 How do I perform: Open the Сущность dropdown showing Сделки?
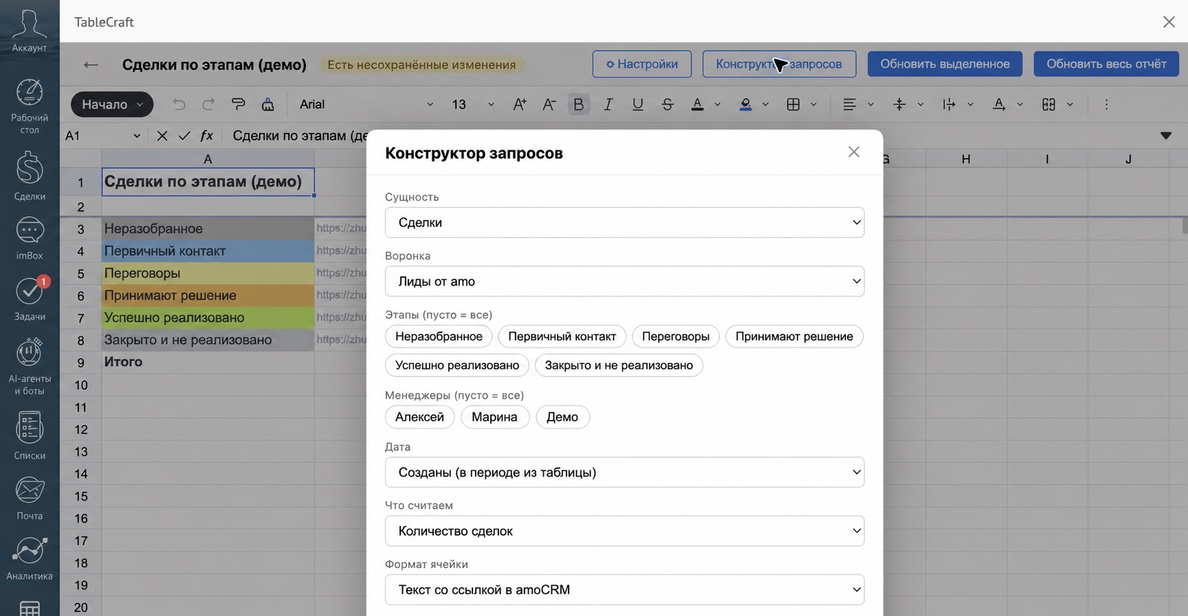[x=624, y=222]
